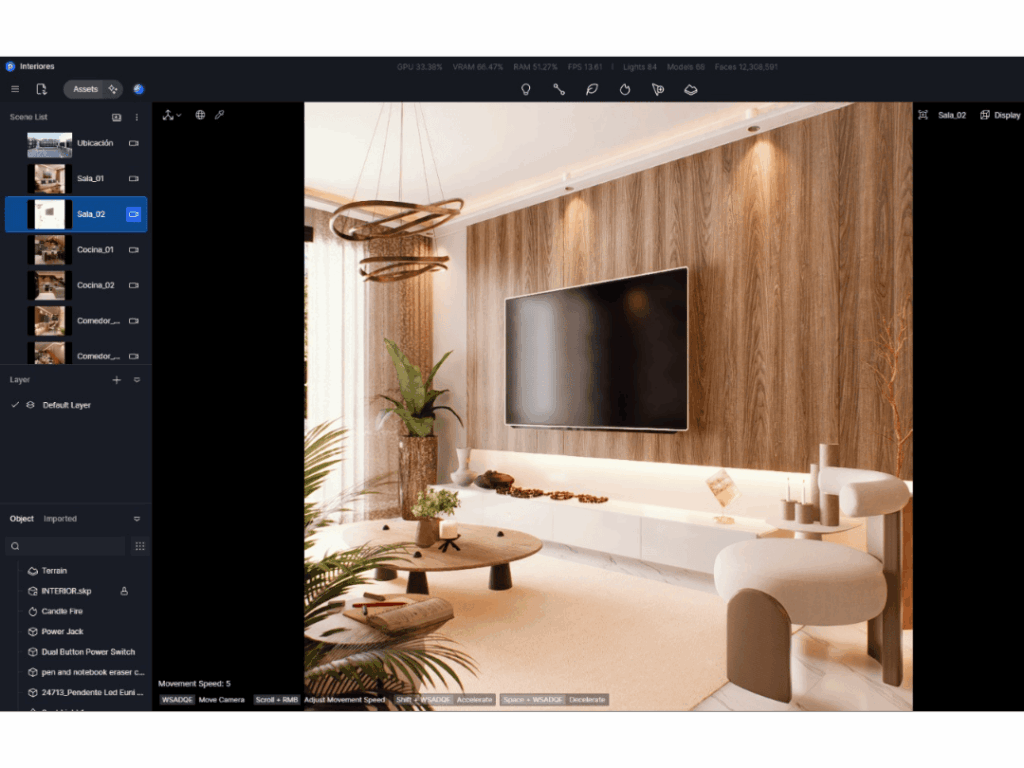Click the Lights 84 counter
Viewport: 1024px width, 768px height.
coord(639,67)
